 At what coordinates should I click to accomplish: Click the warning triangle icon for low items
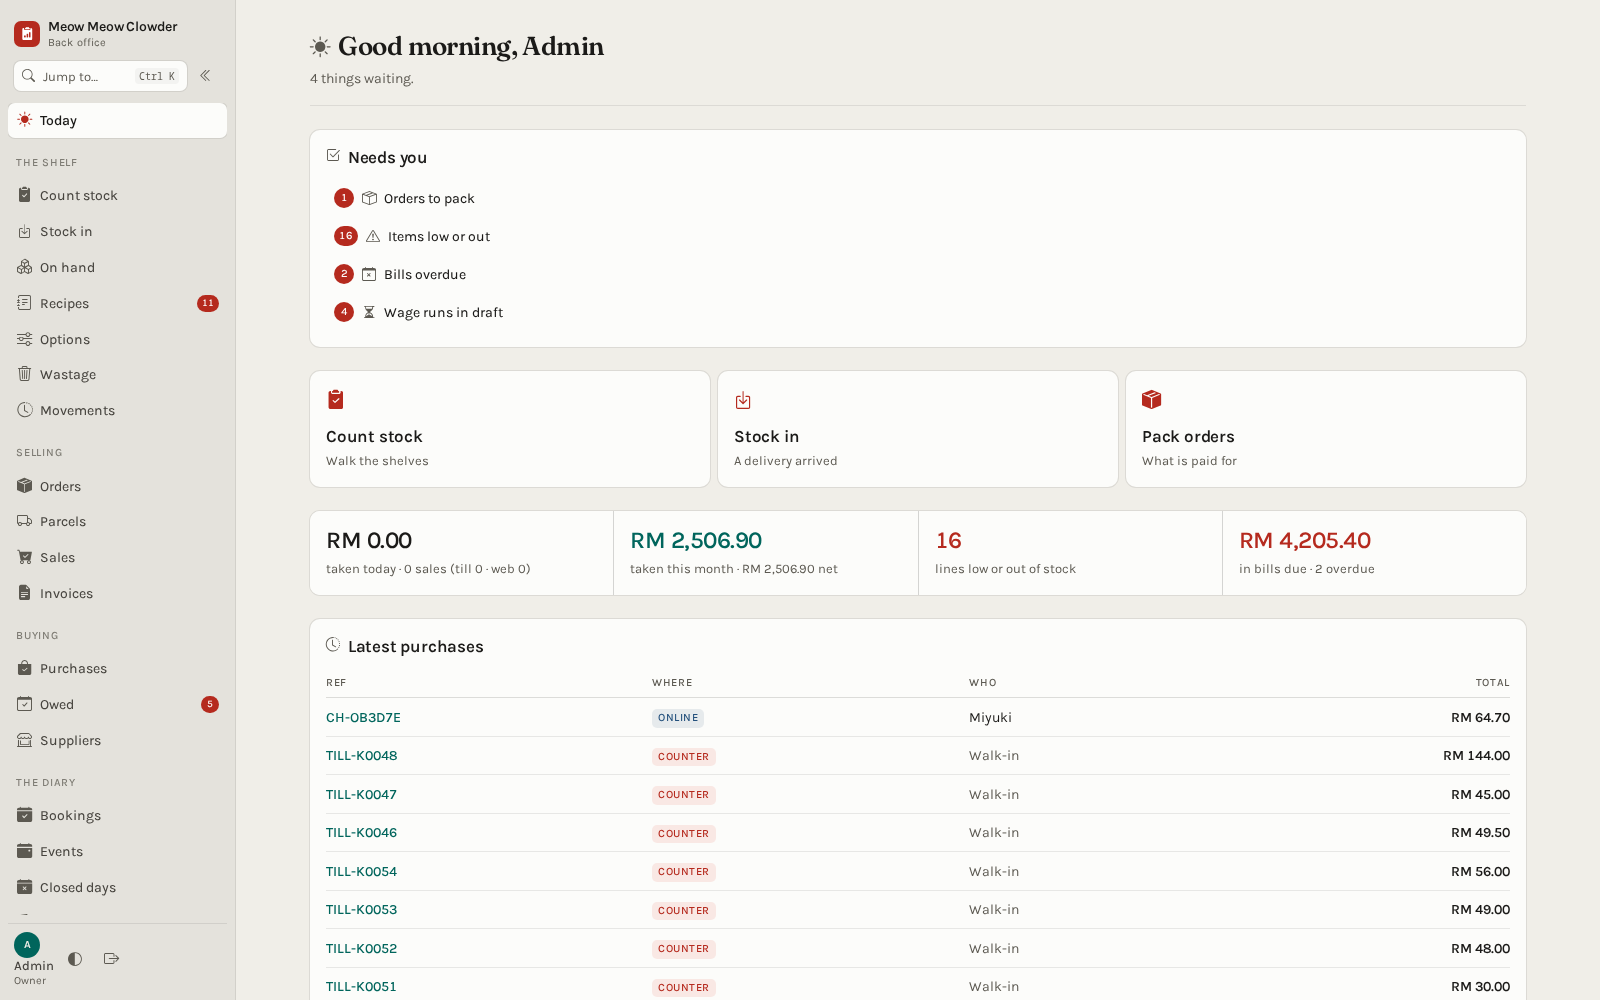[373, 237]
